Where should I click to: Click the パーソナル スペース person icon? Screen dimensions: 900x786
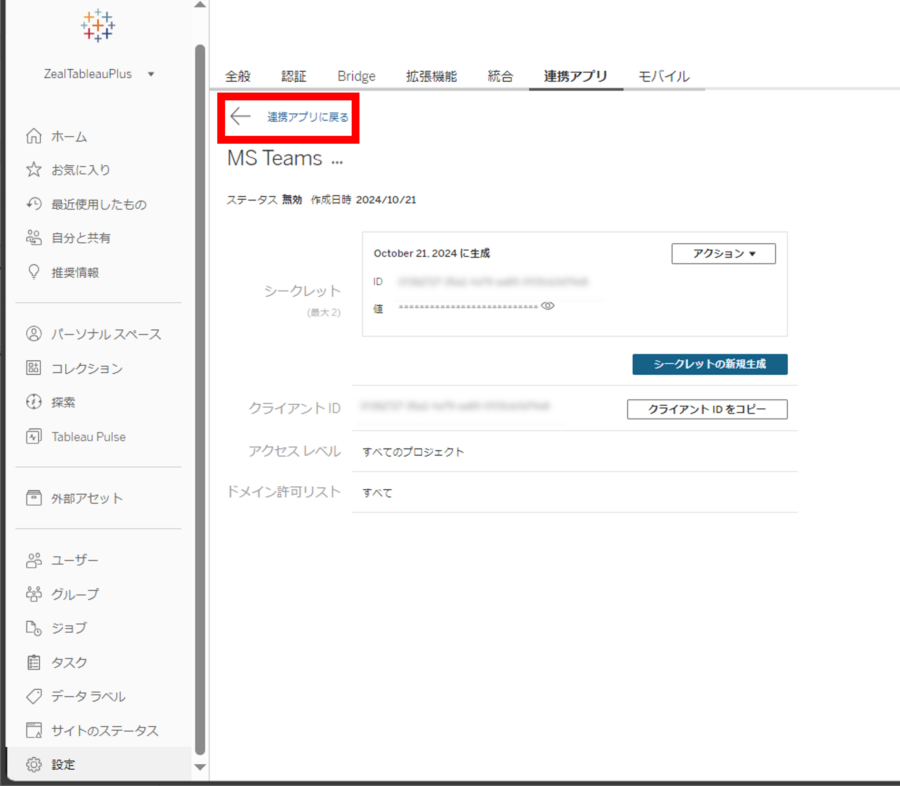tap(34, 334)
